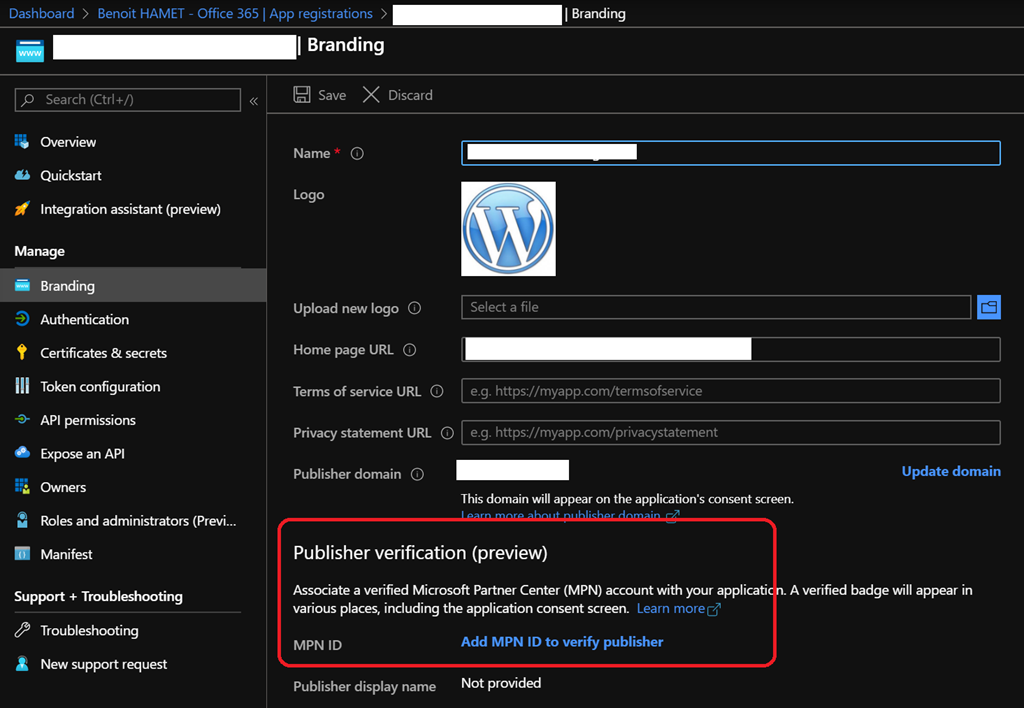
Task: Click the Discard X icon
Action: pos(371,95)
